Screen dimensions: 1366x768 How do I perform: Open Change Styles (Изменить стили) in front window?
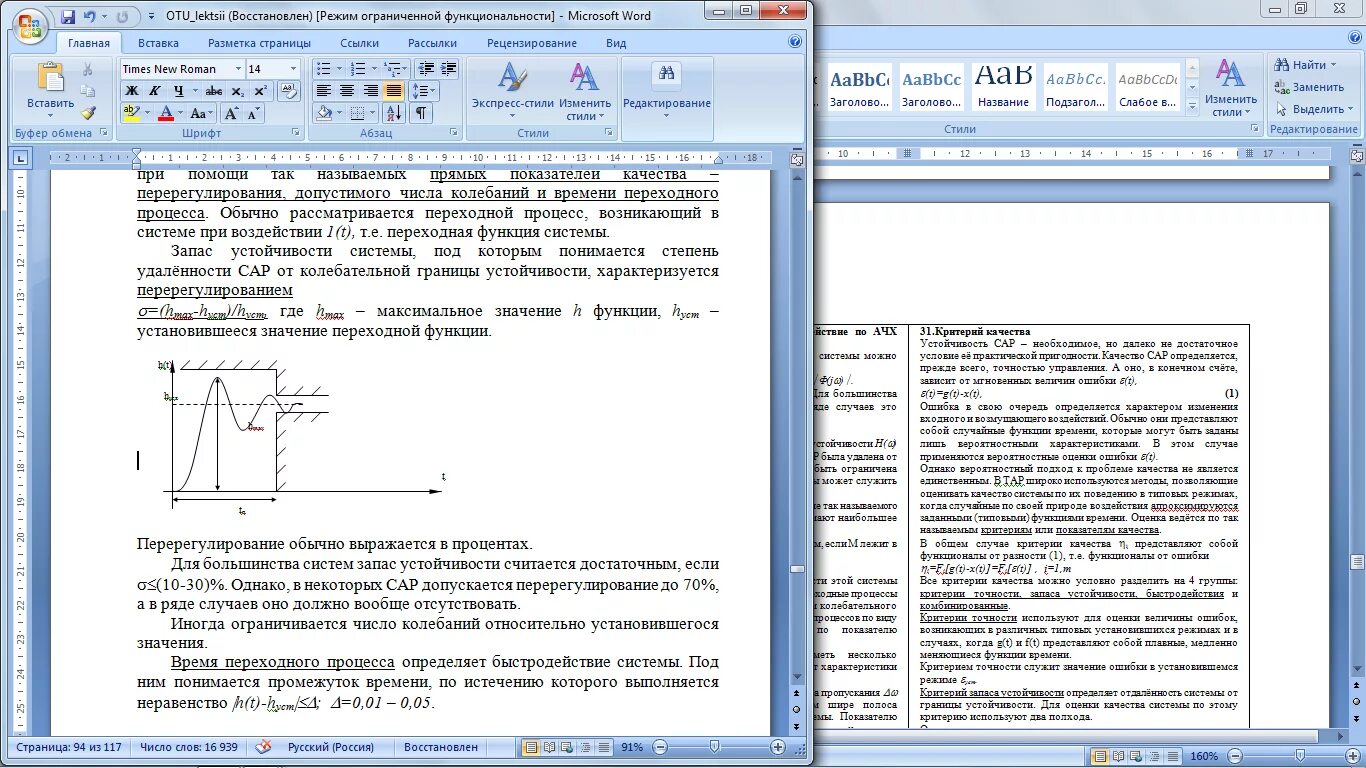click(584, 90)
